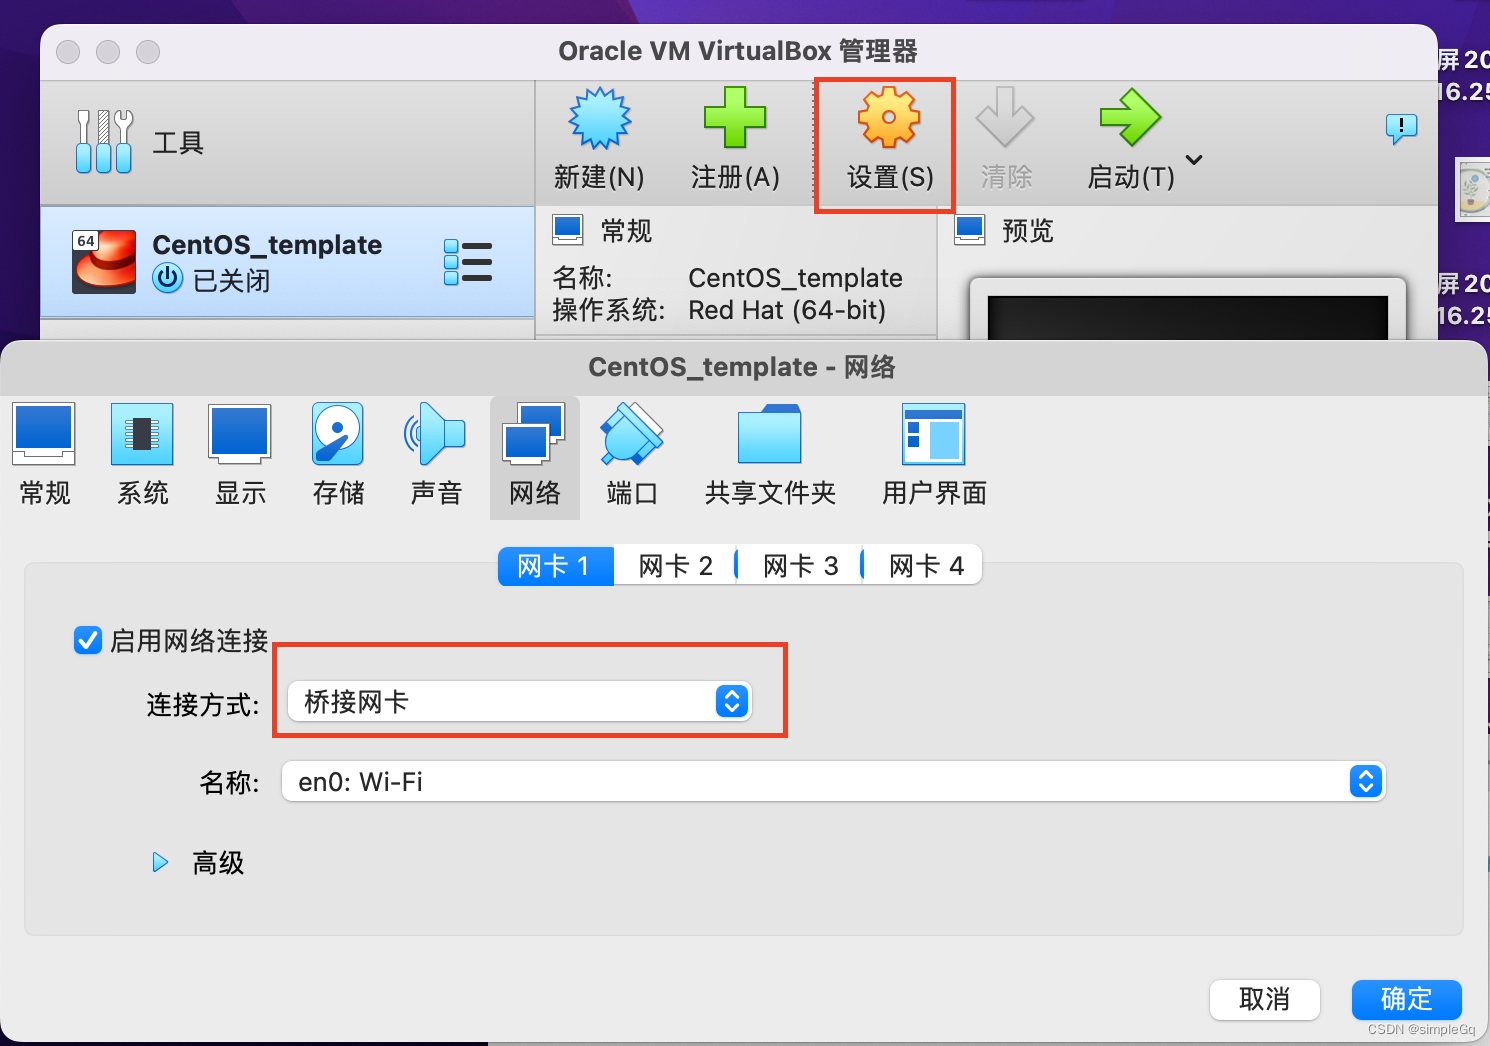Click the 已关闭 powered-off status icon

167,279
